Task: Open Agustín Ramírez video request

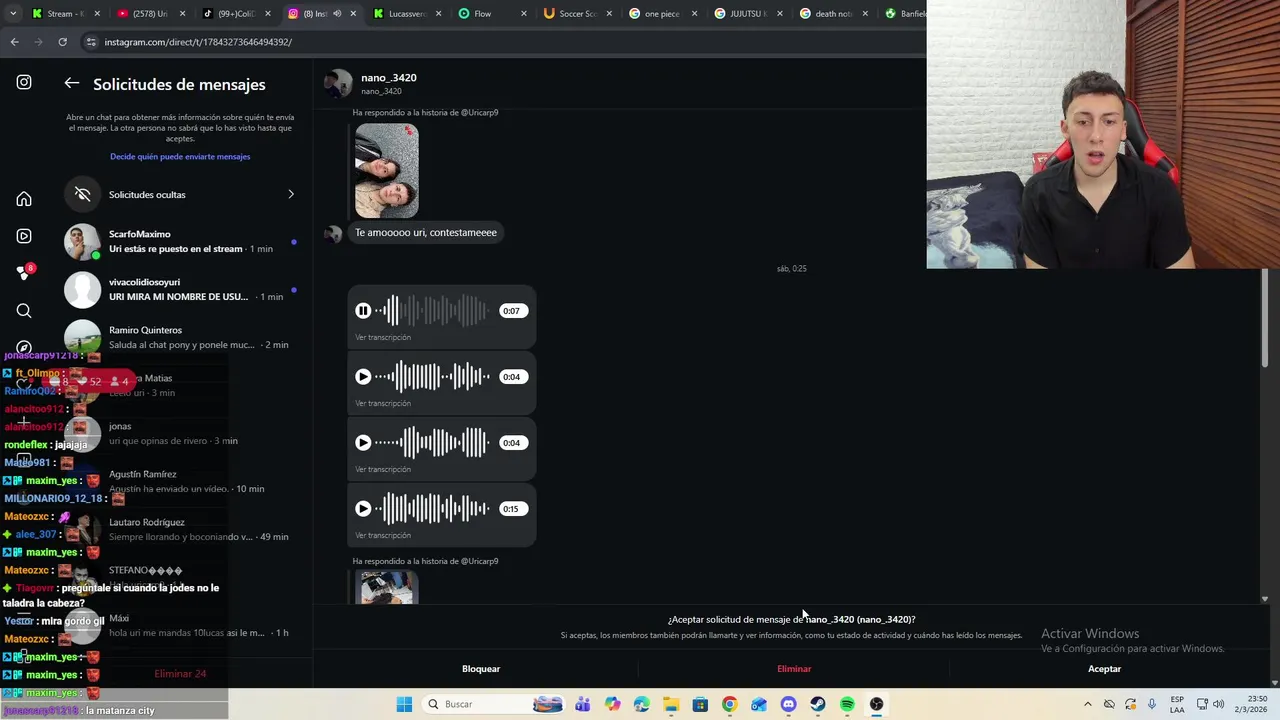Action: pos(182,481)
